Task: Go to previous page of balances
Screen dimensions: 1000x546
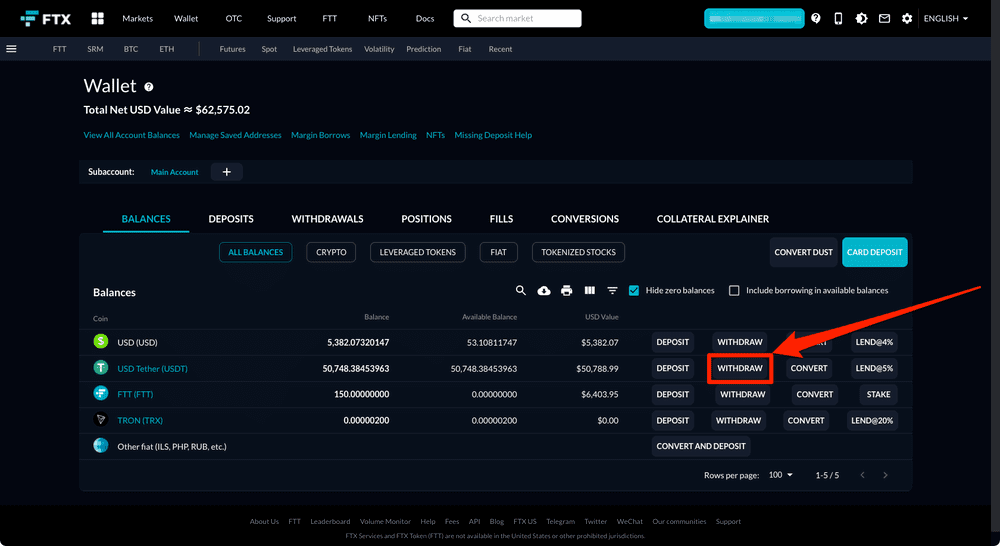Action: pos(862,475)
